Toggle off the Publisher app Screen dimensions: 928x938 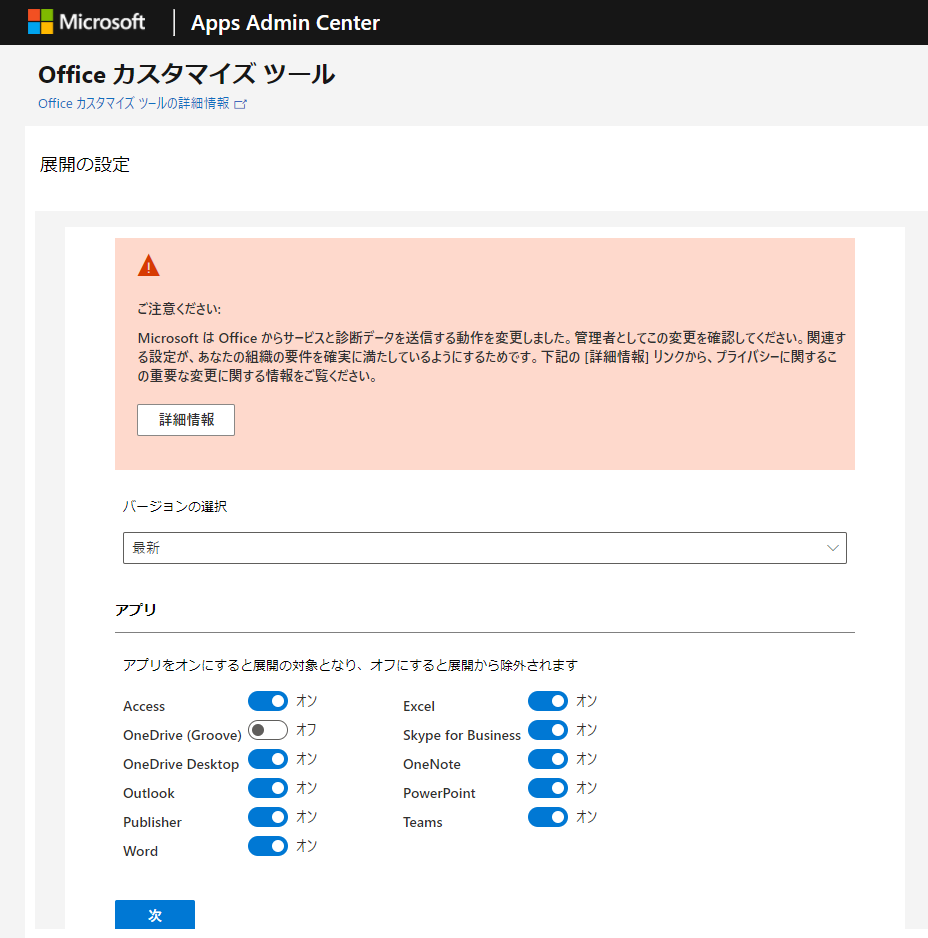[267, 816]
